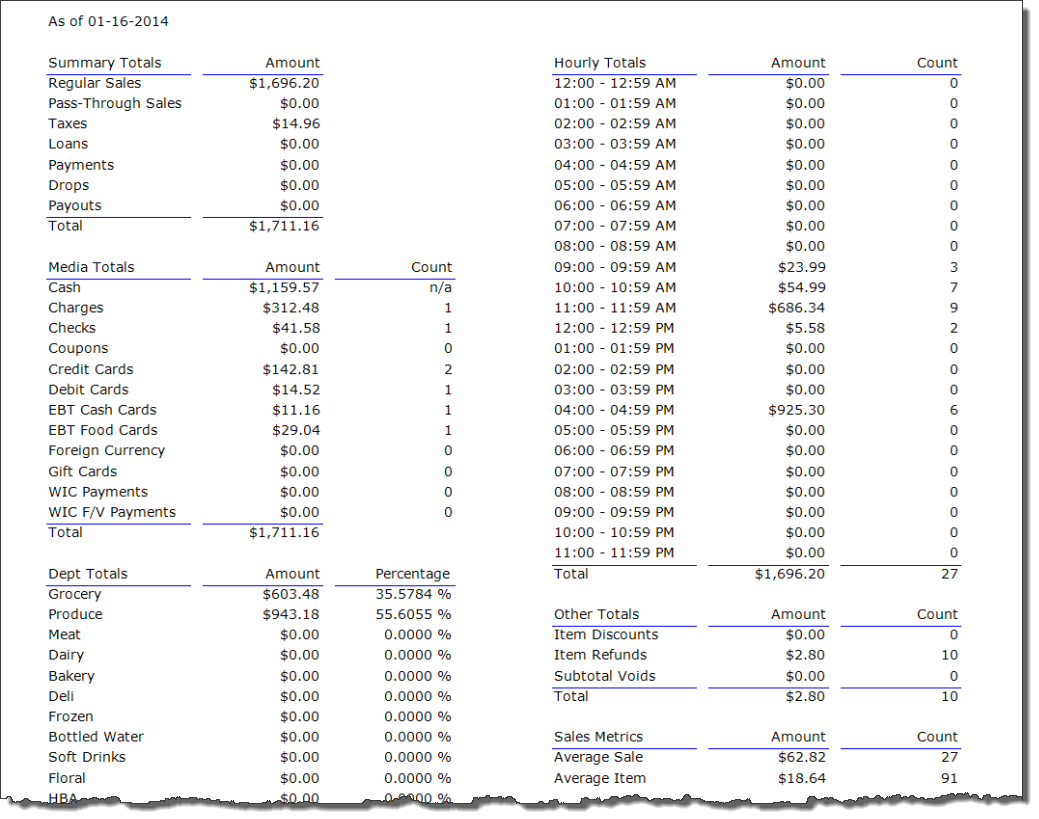Select the Sales Metrics heading
Screen dimensions: 1039x819
598,737
